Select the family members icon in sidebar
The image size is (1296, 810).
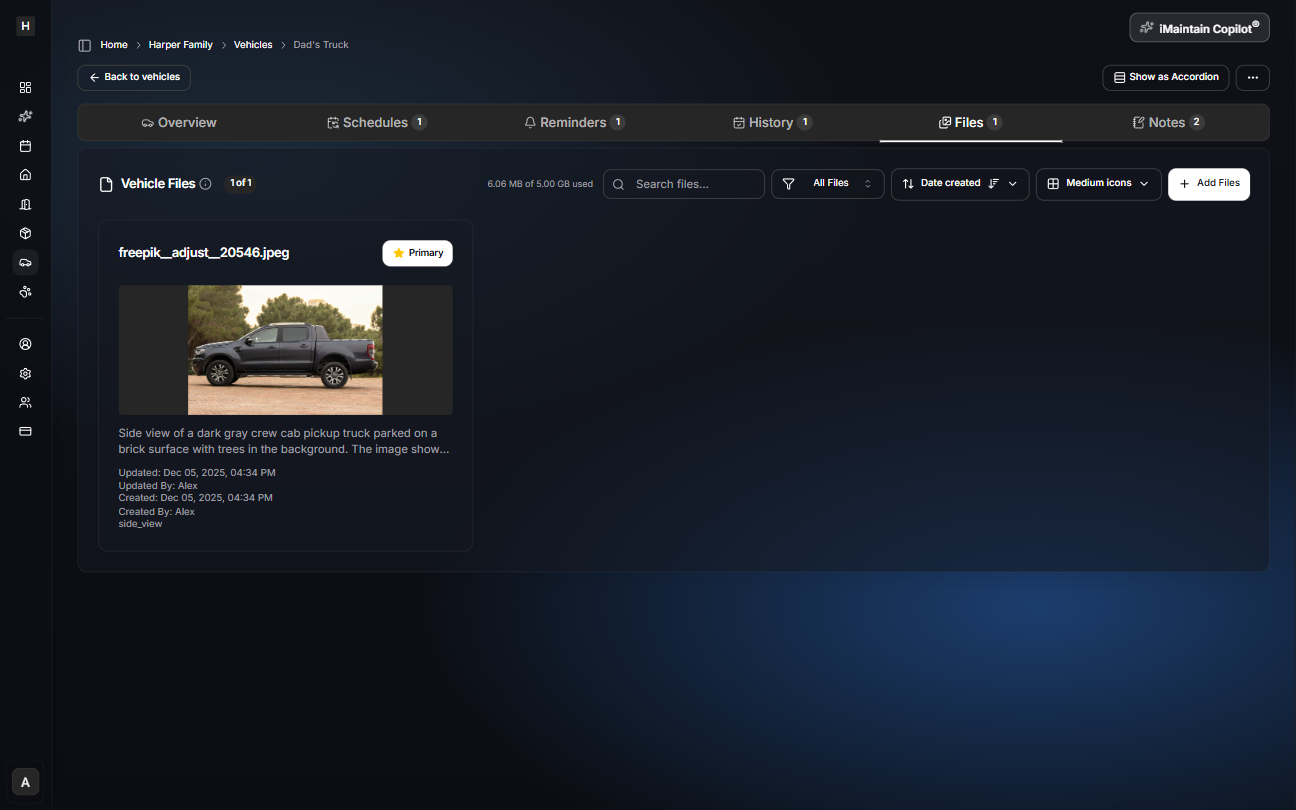(x=25, y=402)
